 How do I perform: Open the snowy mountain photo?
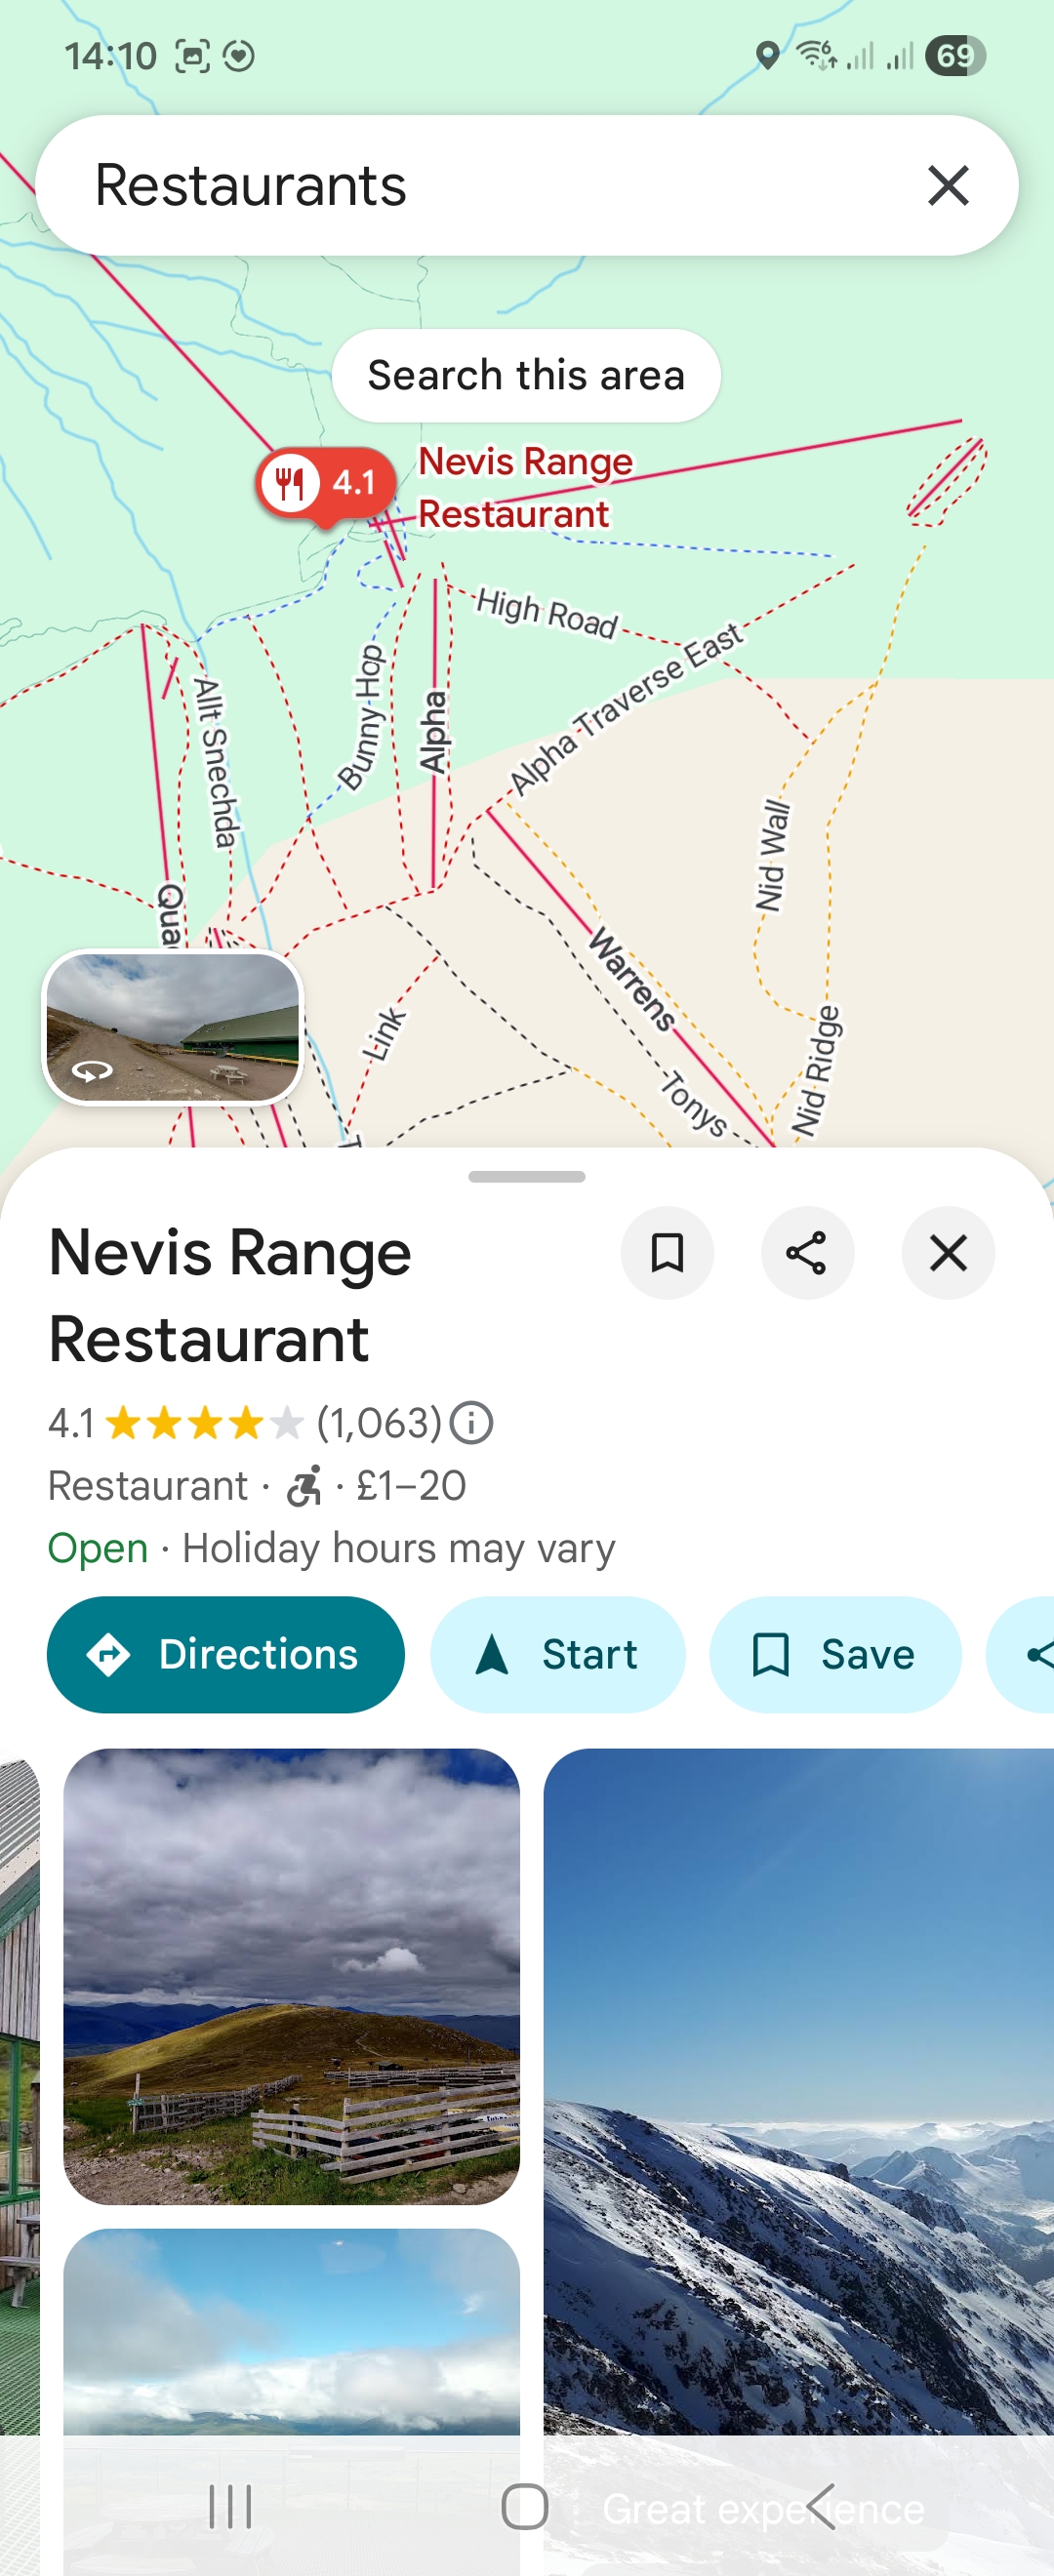coord(798,2090)
